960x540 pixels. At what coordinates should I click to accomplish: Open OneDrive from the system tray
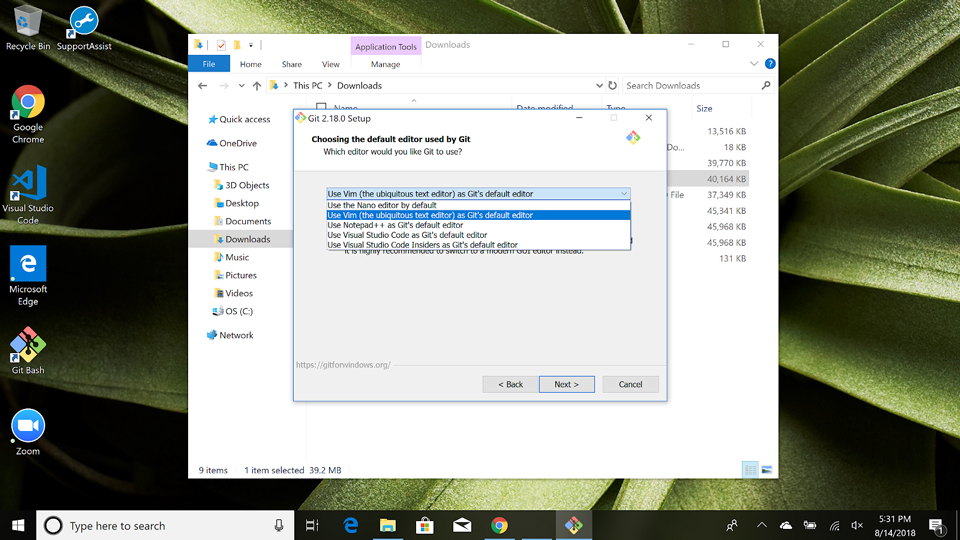click(786, 525)
